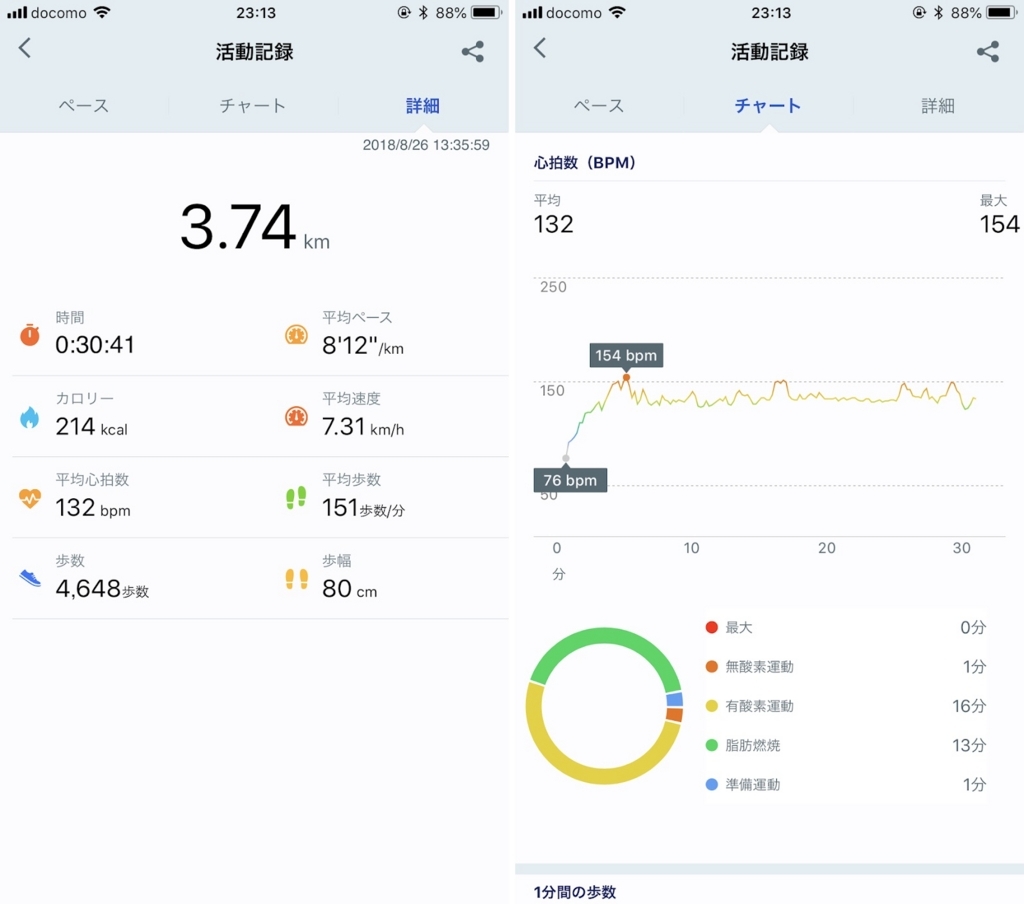This screenshot has height=904, width=1024.
Task: Tap the orange 無酸素運動 legend dot
Action: pos(712,667)
